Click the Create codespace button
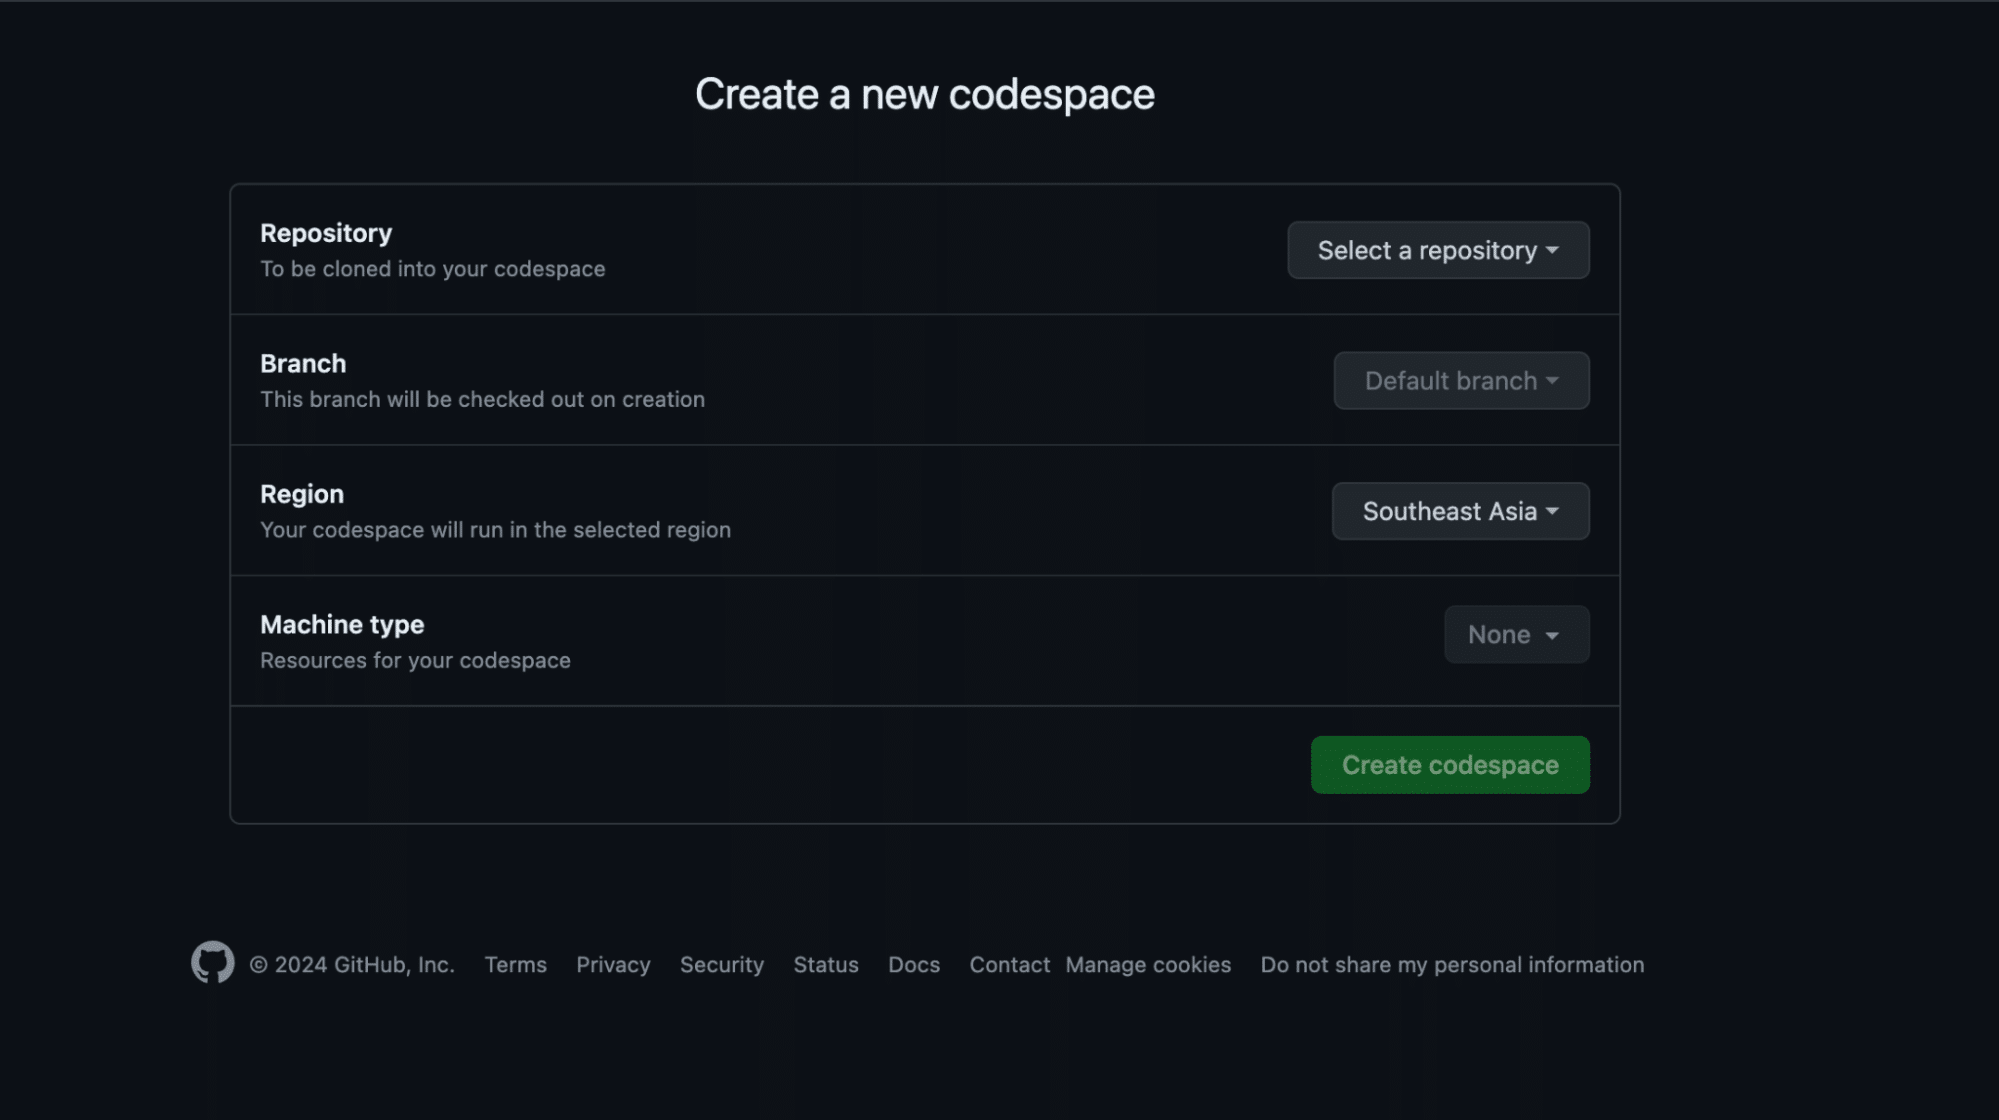The width and height of the screenshot is (1999, 1120). click(1449, 764)
